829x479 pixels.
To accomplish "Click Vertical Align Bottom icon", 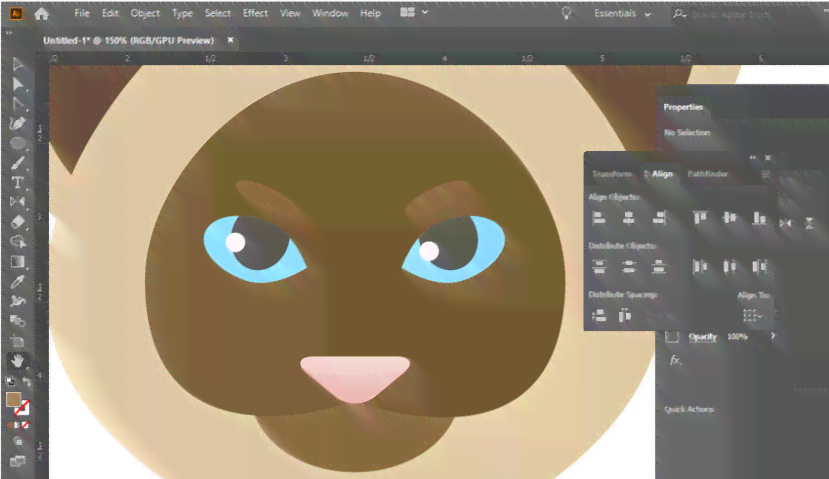I will click(759, 217).
